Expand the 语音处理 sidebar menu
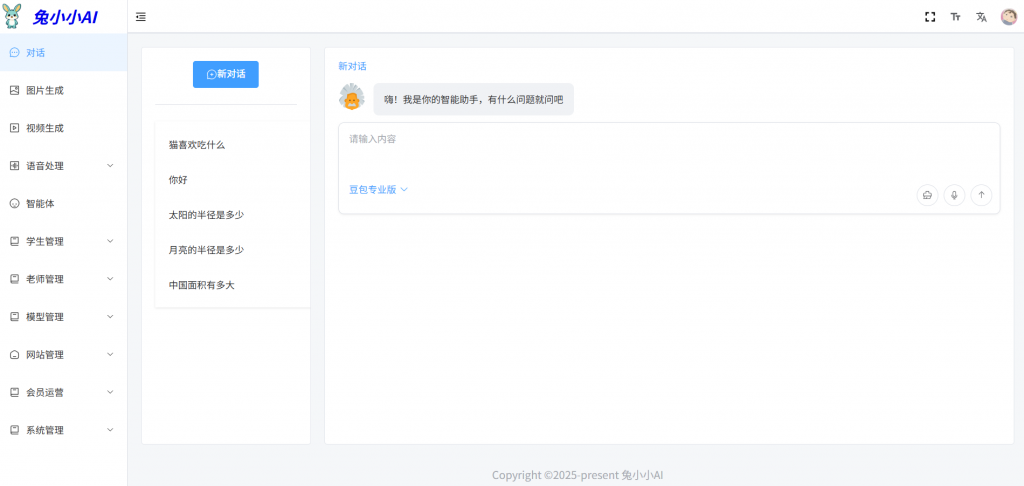Viewport: 1024px width, 486px height. click(63, 166)
